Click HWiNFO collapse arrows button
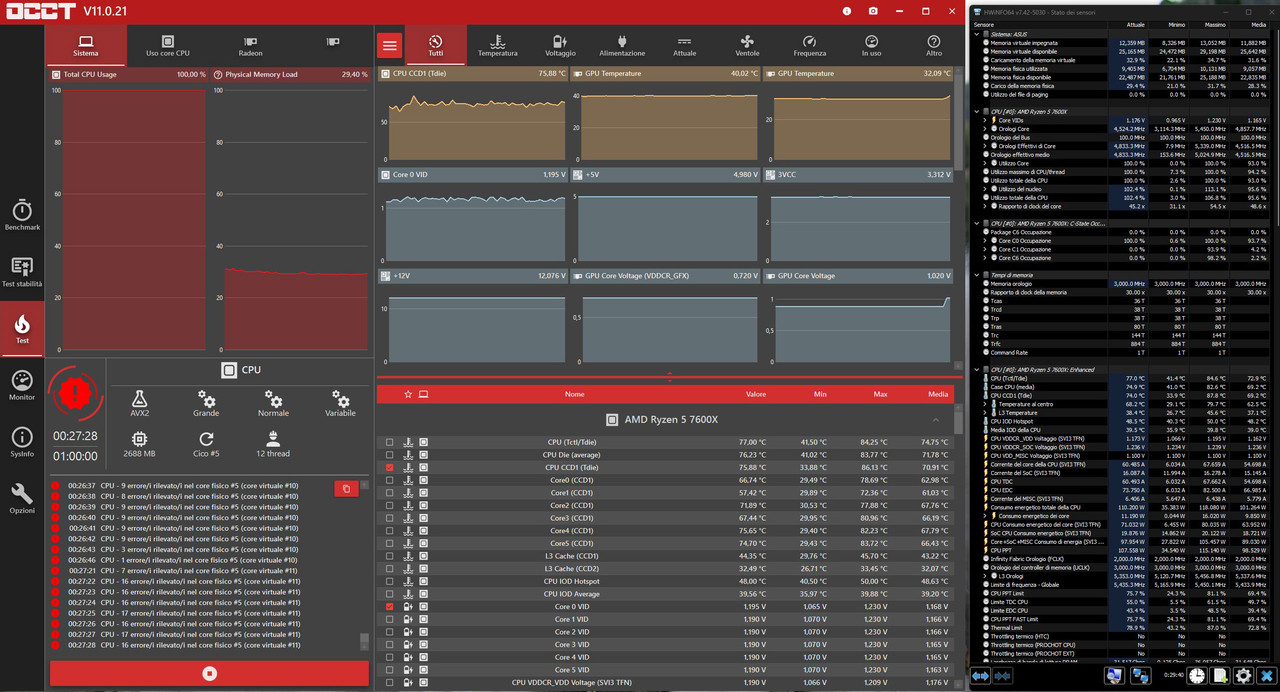1280x692 pixels. (1004, 677)
